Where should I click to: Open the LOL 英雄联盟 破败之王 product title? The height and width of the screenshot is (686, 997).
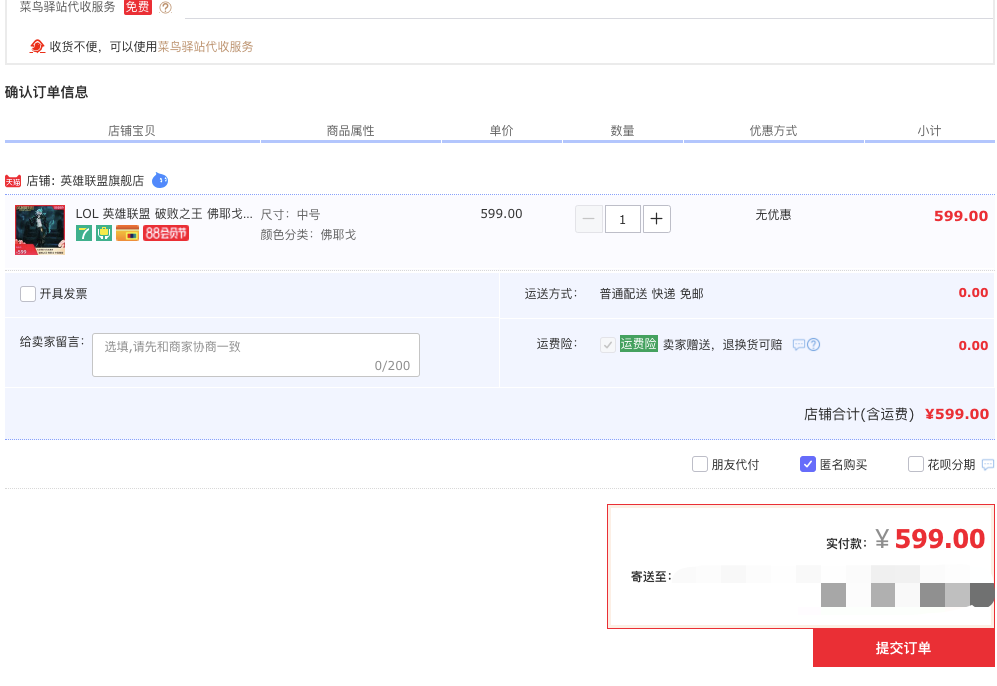click(164, 214)
